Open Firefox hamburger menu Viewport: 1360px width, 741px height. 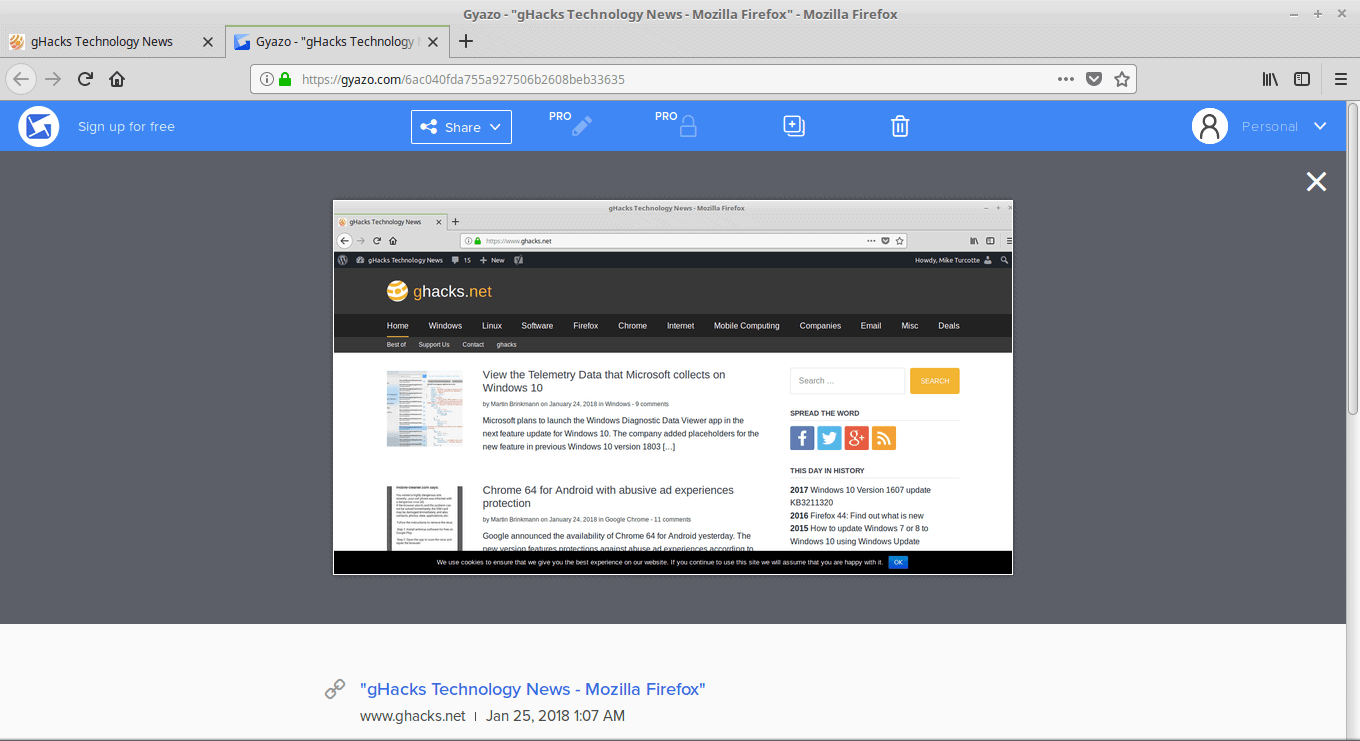pos(1341,79)
